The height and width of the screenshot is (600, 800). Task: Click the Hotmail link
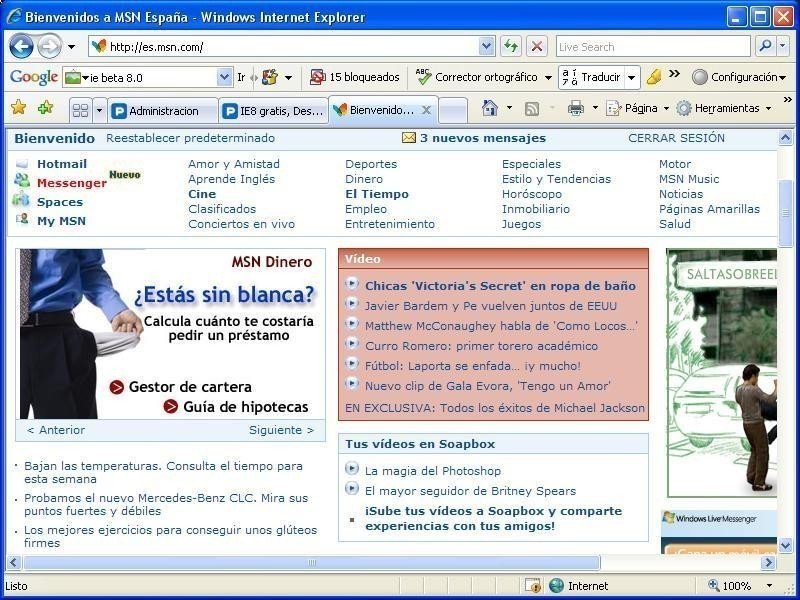pyautogui.click(x=62, y=164)
